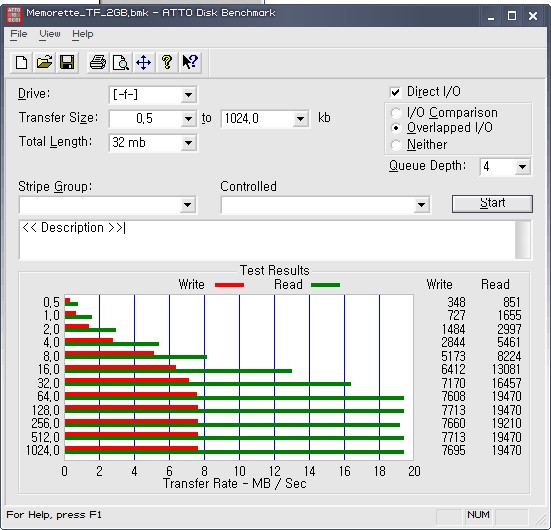Expand the Stripe Group dropdown
Viewport: 551px width, 530px height.
187,205
